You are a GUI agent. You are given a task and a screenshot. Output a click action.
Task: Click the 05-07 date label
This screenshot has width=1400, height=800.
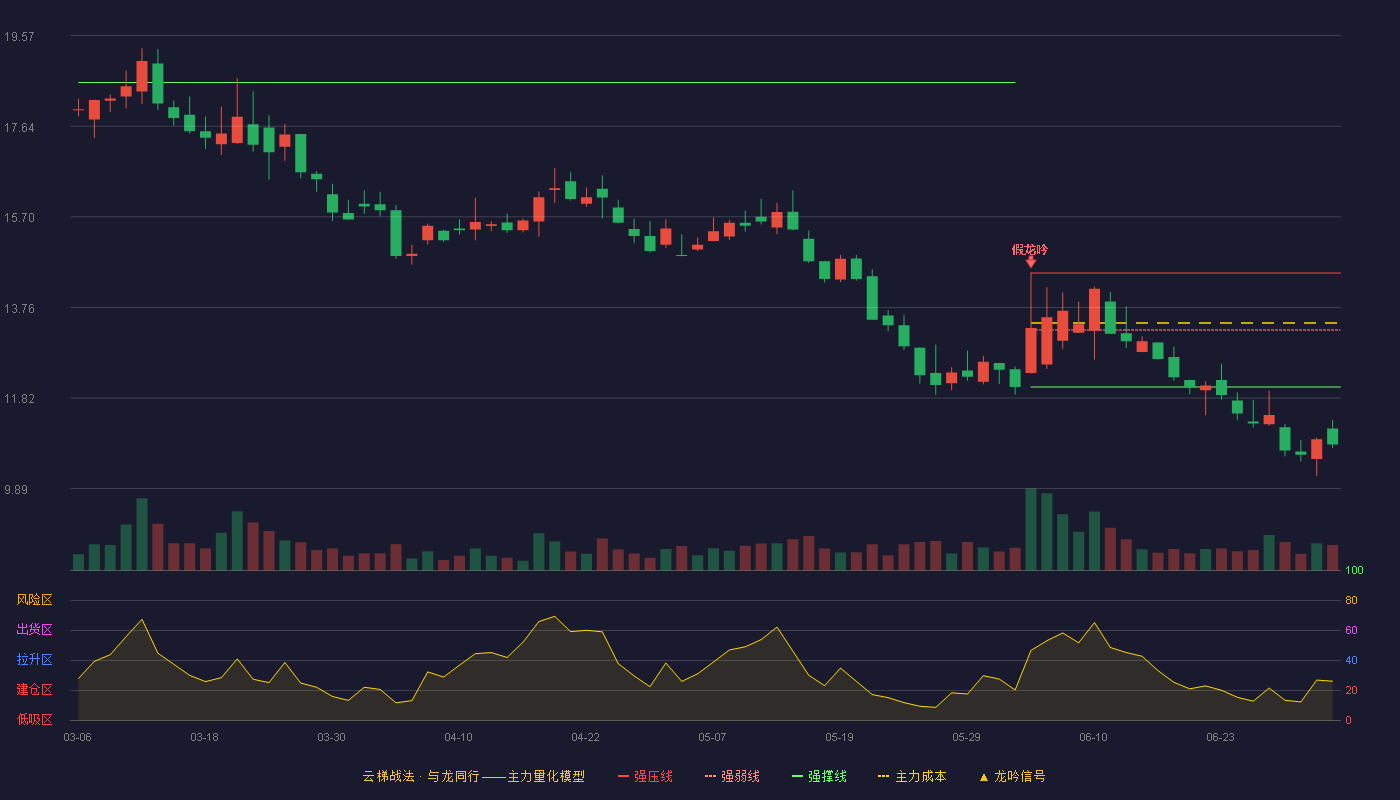(x=712, y=737)
